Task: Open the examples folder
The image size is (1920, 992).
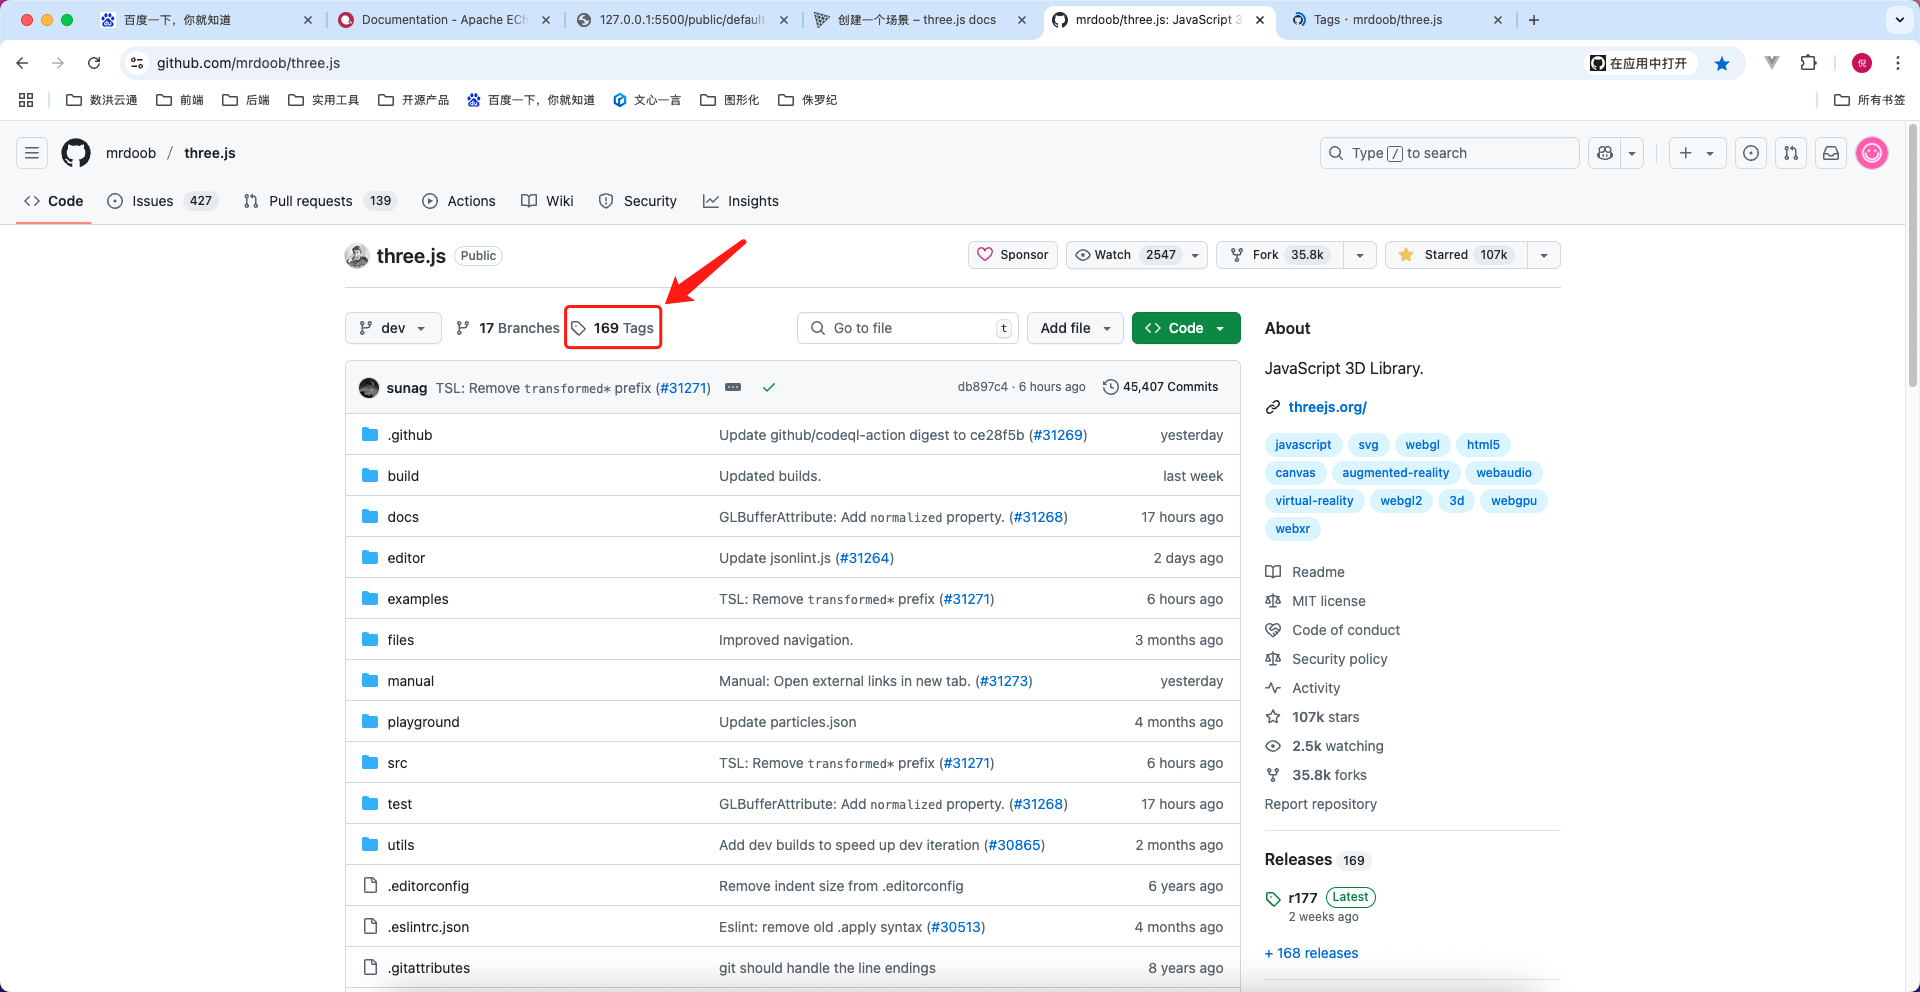Action: pos(418,599)
